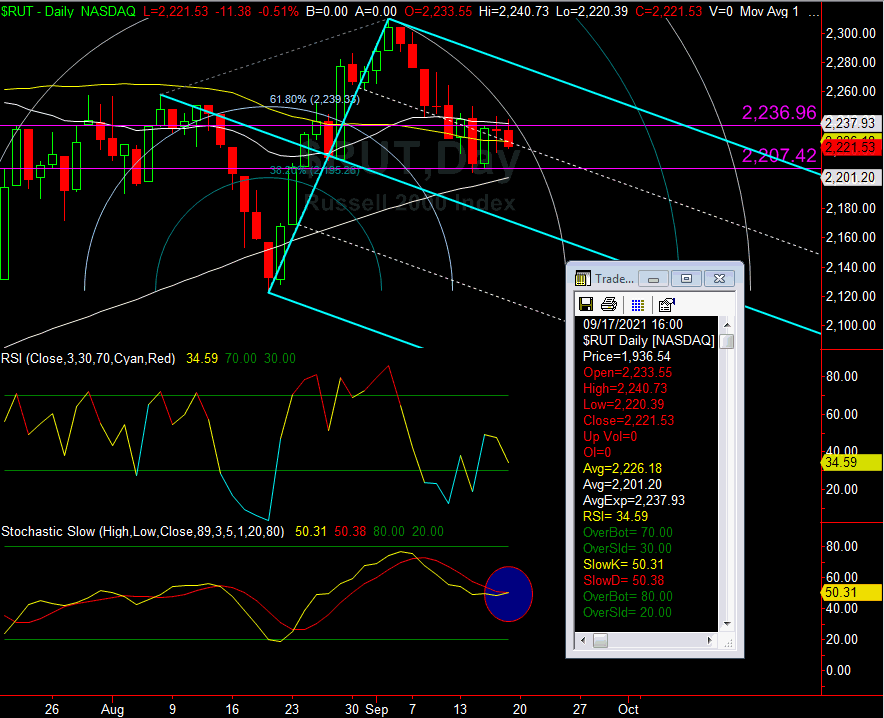Select the 2,207.42 magenta price label
This screenshot has height=718, width=884.
(x=779, y=156)
